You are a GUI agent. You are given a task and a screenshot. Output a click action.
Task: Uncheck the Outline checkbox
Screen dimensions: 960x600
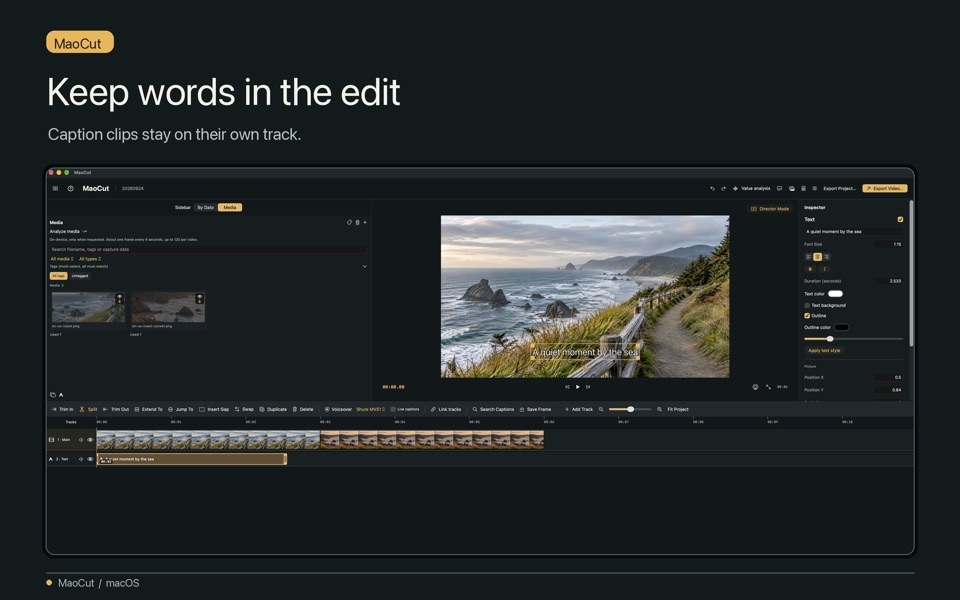pyautogui.click(x=807, y=316)
